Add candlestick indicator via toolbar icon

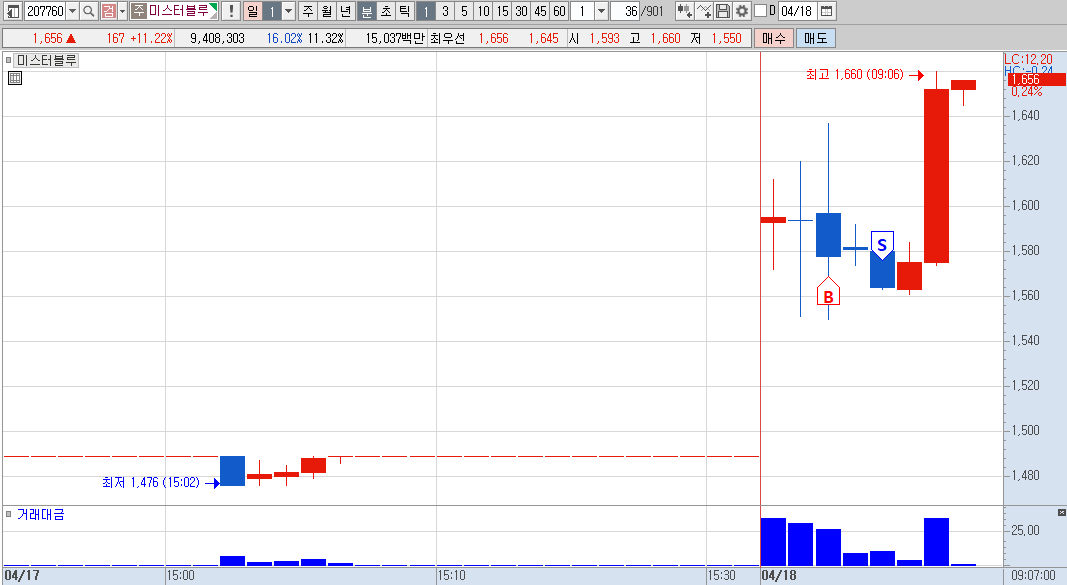685,11
